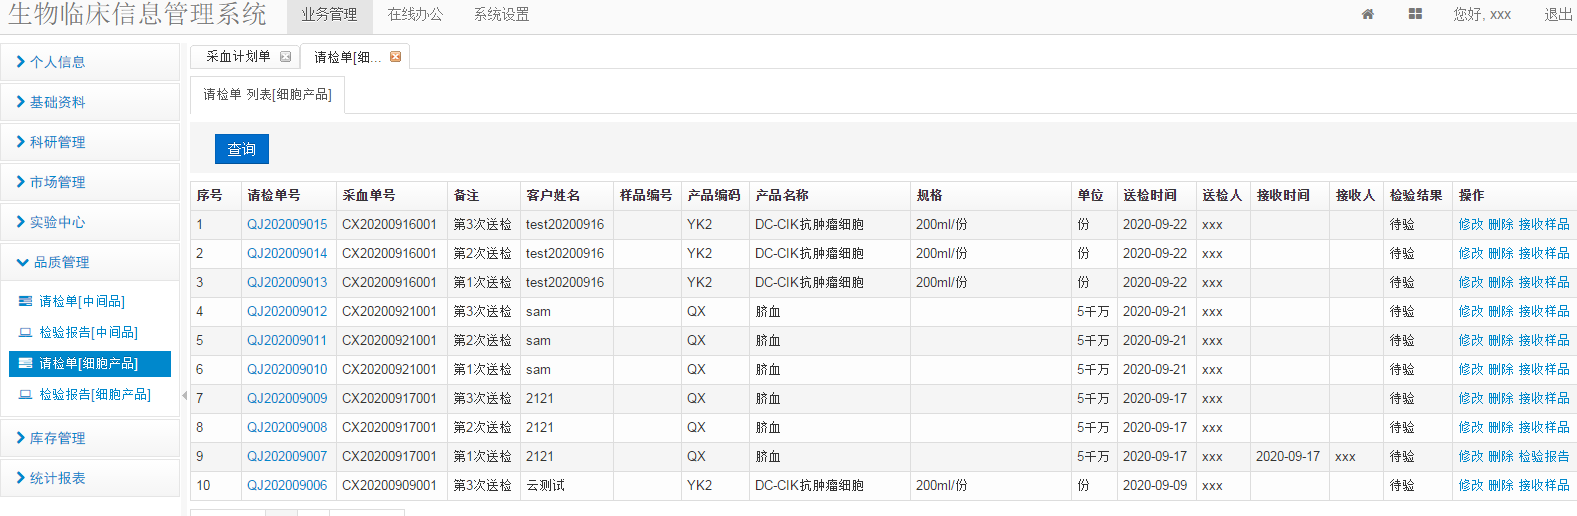Image resolution: width=1577 pixels, height=516 pixels.
Task: Close the 采血计划单 tab
Action: (x=286, y=57)
